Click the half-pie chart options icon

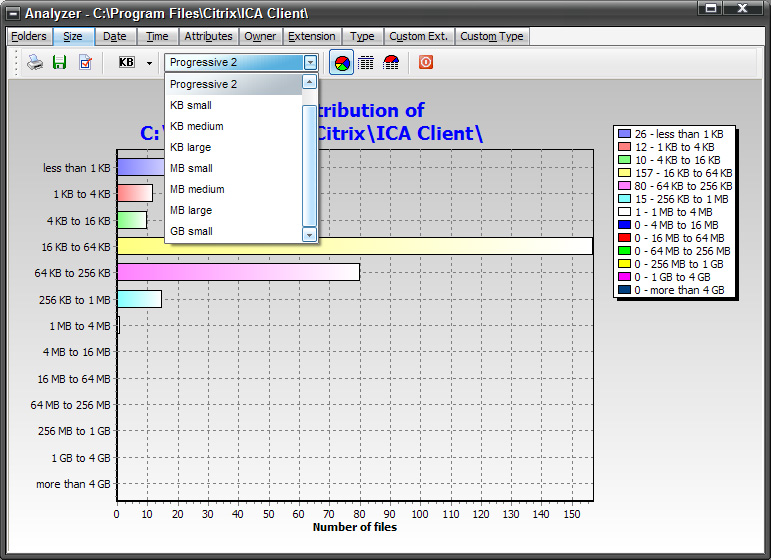tap(392, 62)
